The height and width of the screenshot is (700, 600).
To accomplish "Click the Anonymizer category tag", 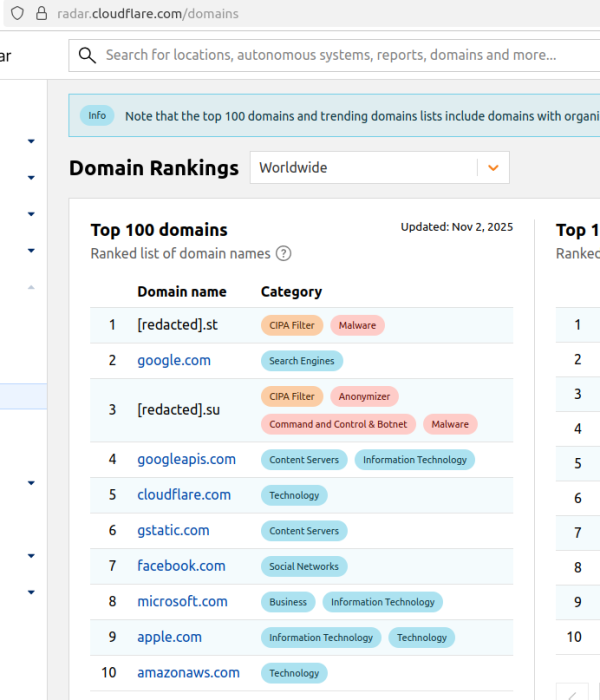I will pos(364,397).
